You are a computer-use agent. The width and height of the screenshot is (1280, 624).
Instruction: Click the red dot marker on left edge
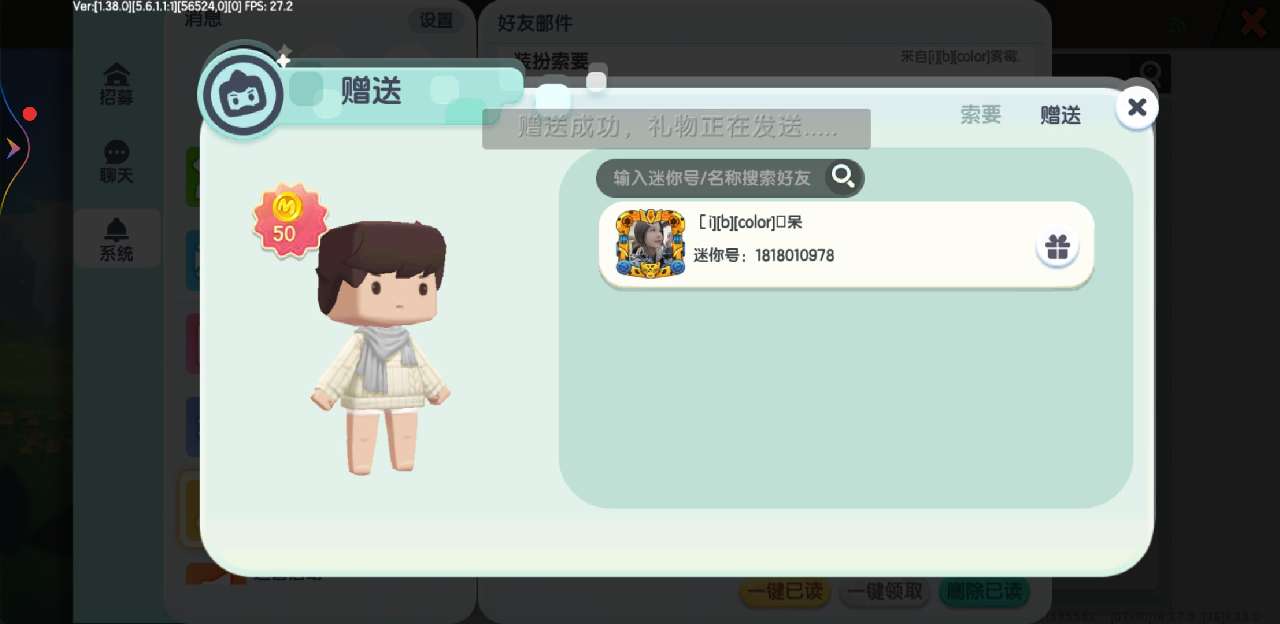point(30,114)
